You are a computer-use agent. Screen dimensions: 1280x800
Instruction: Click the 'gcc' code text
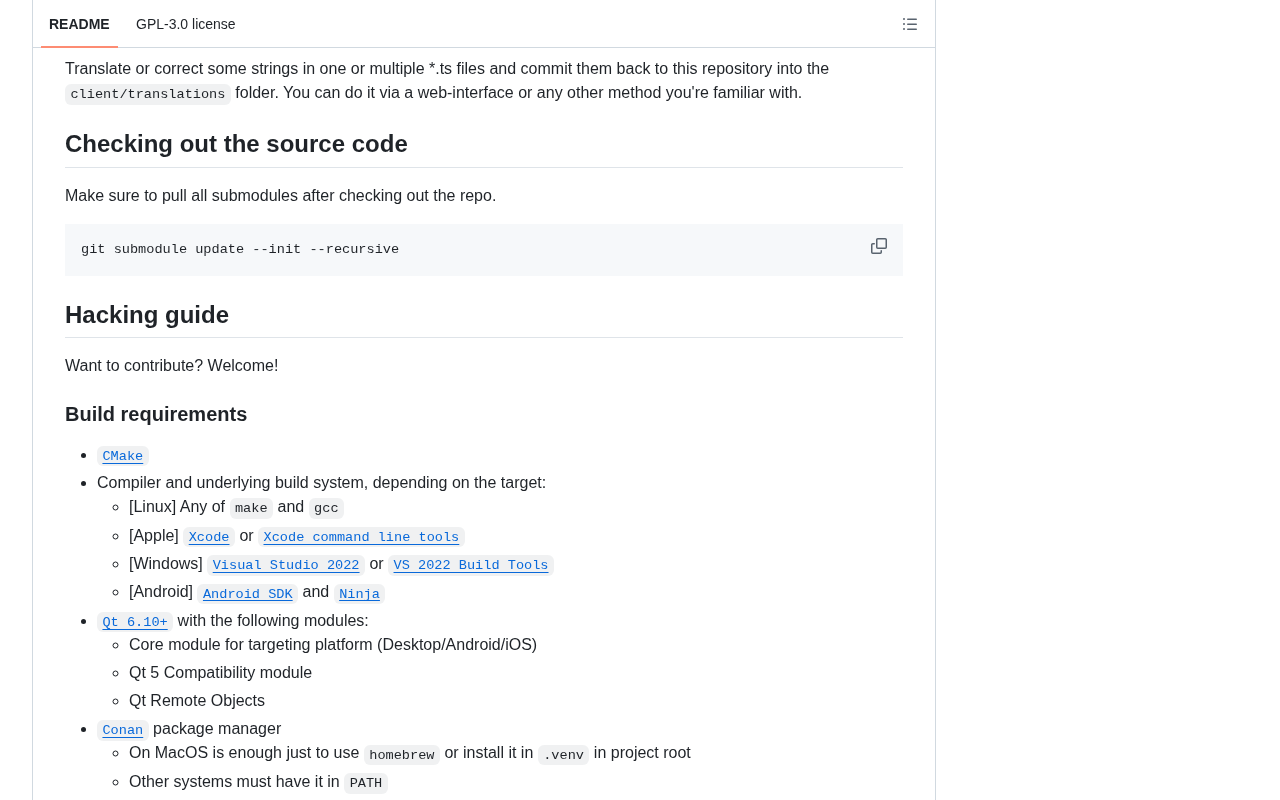click(x=326, y=508)
